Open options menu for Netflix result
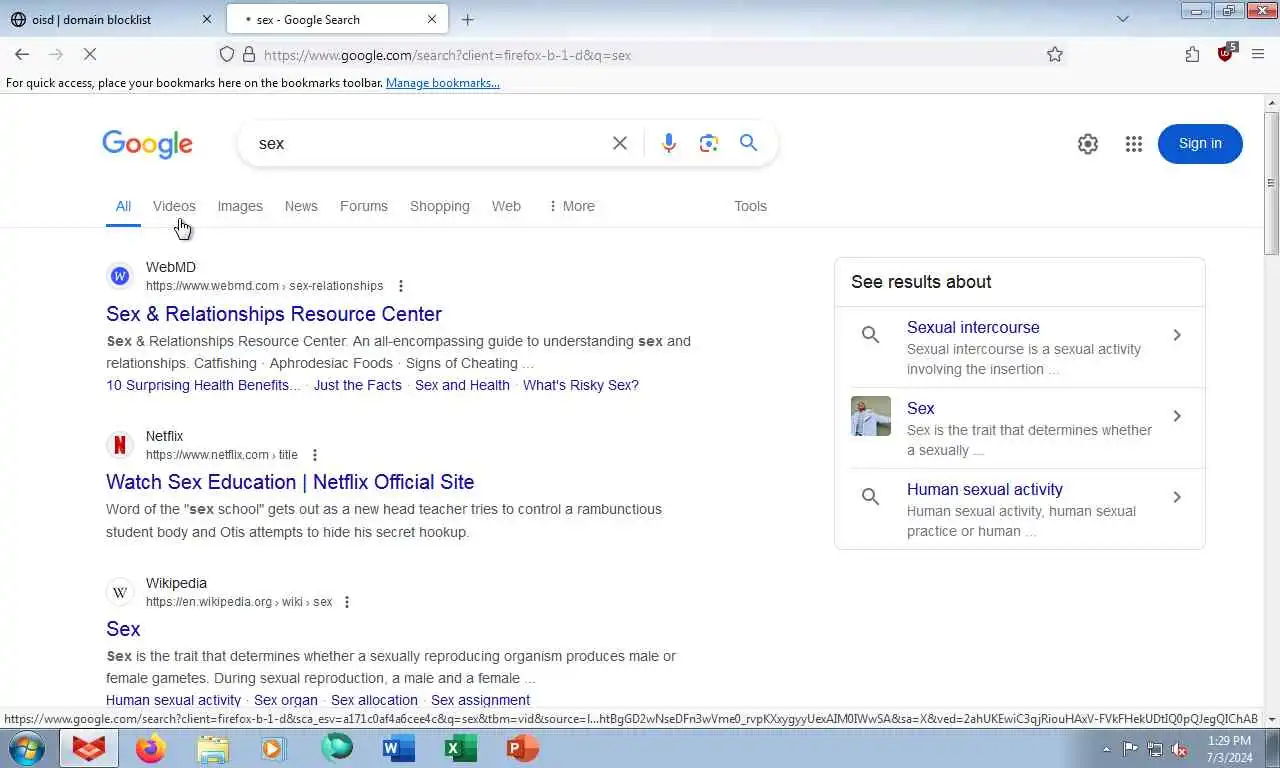The image size is (1280, 768). click(x=315, y=455)
